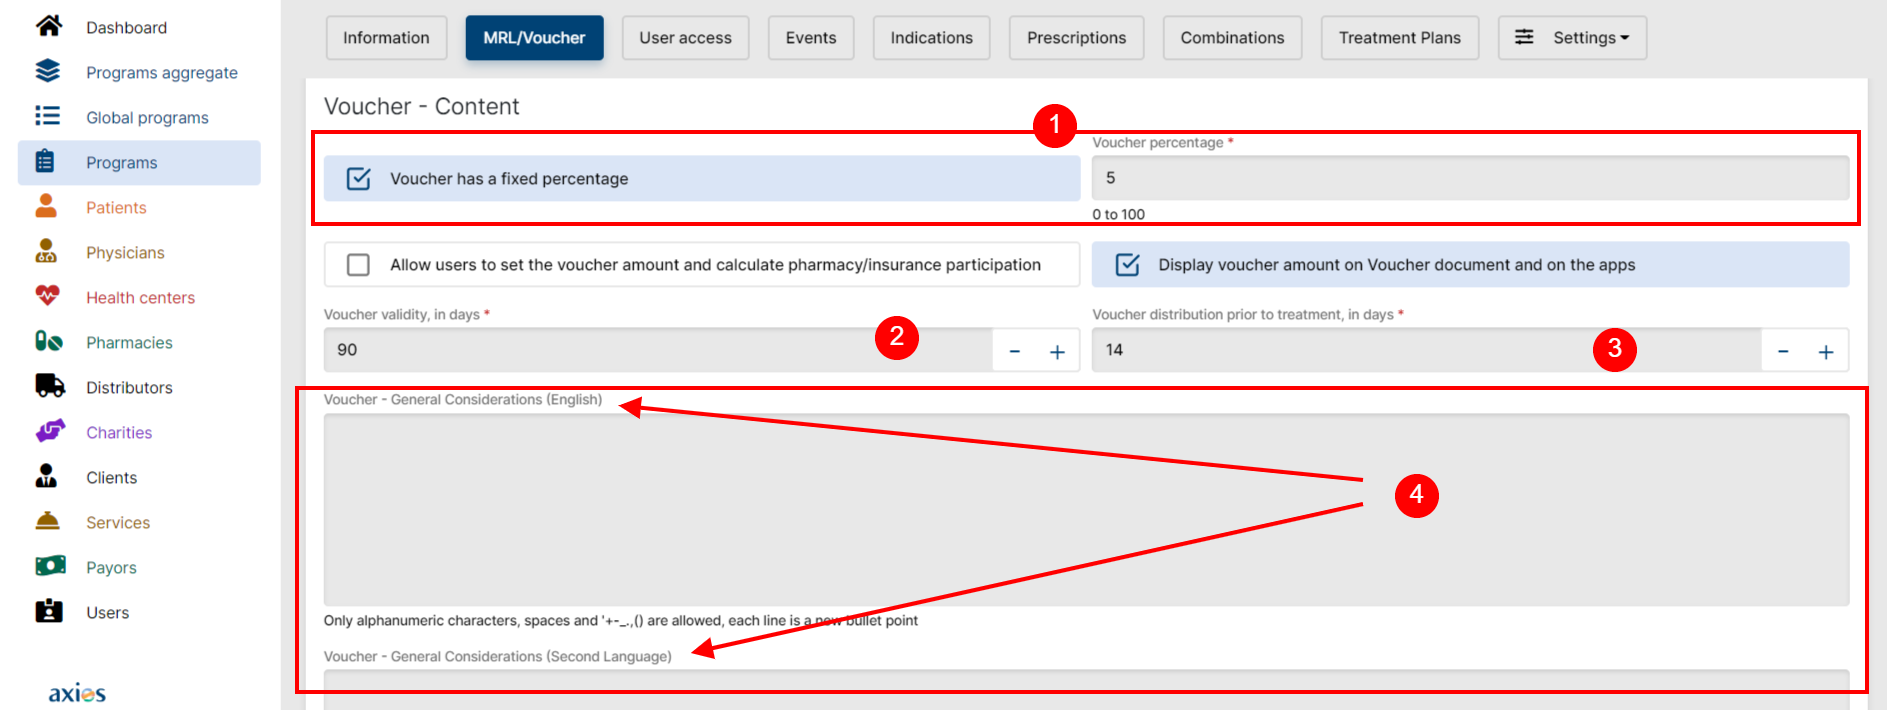Decrease voucher distribution days with minus
Screen dimensions: 1887x710
click(1783, 351)
